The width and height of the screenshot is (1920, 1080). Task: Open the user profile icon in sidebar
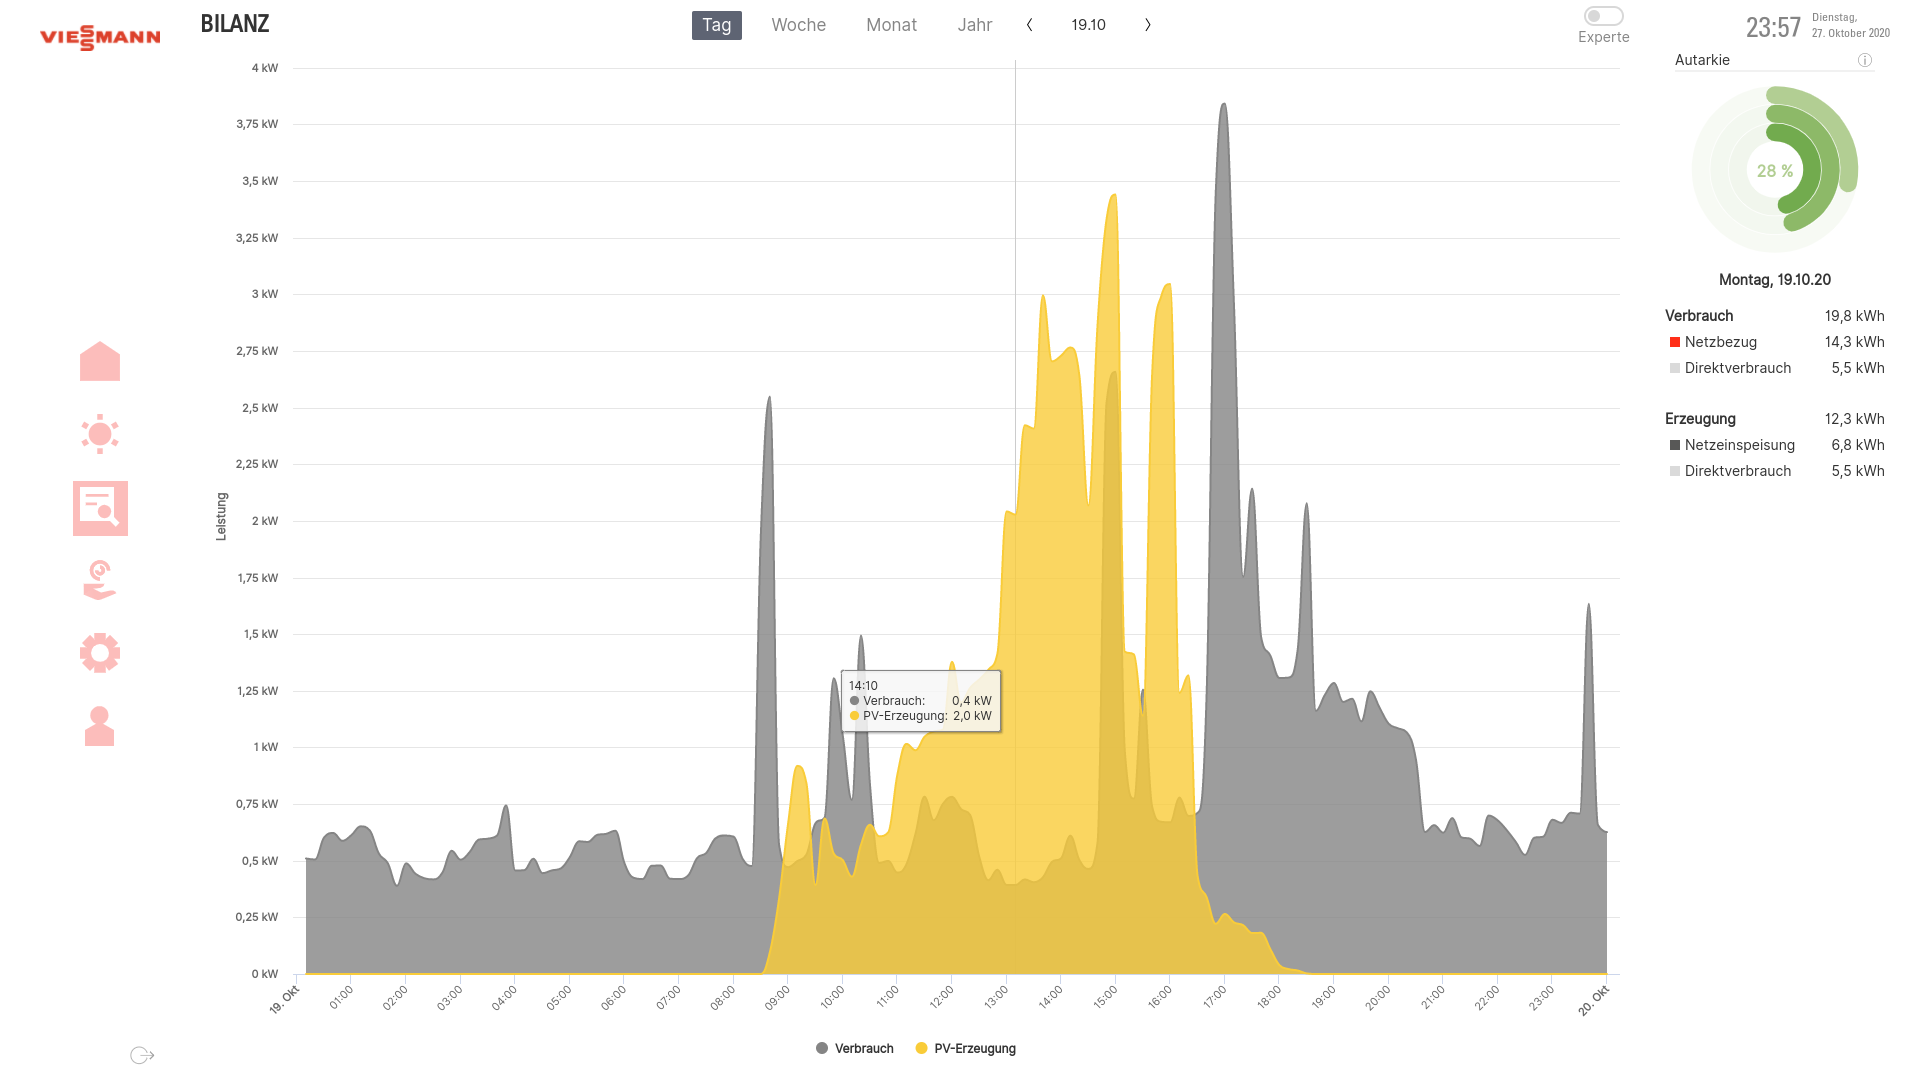[100, 726]
